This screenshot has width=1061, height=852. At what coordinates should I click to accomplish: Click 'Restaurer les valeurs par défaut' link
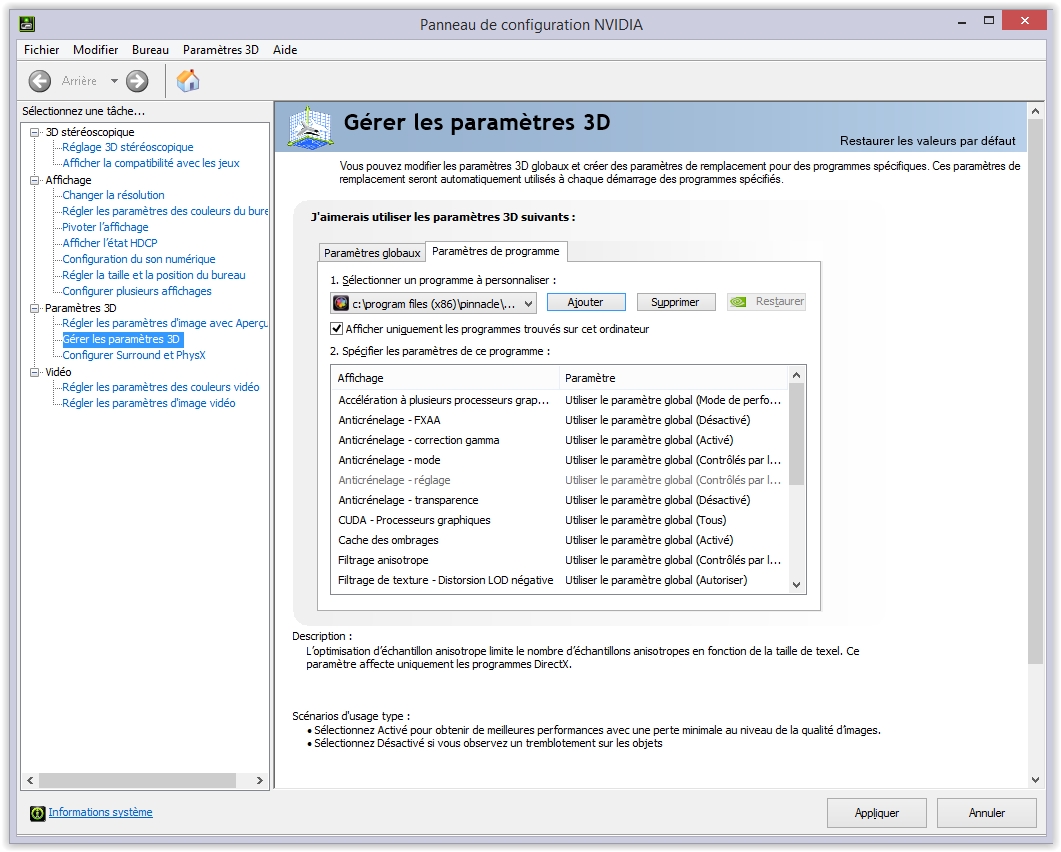pos(928,141)
